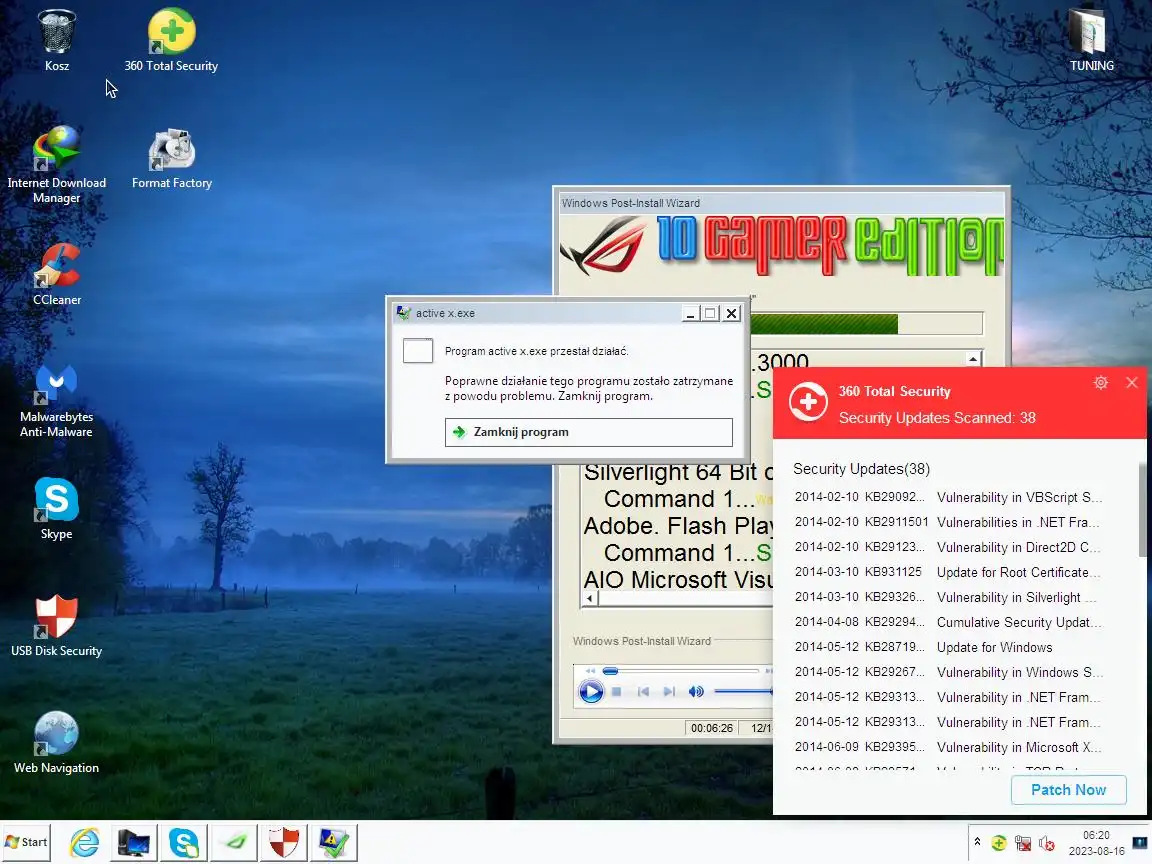Click scroll-left arrow in wizard list
The image size is (1152, 864).
point(589,599)
